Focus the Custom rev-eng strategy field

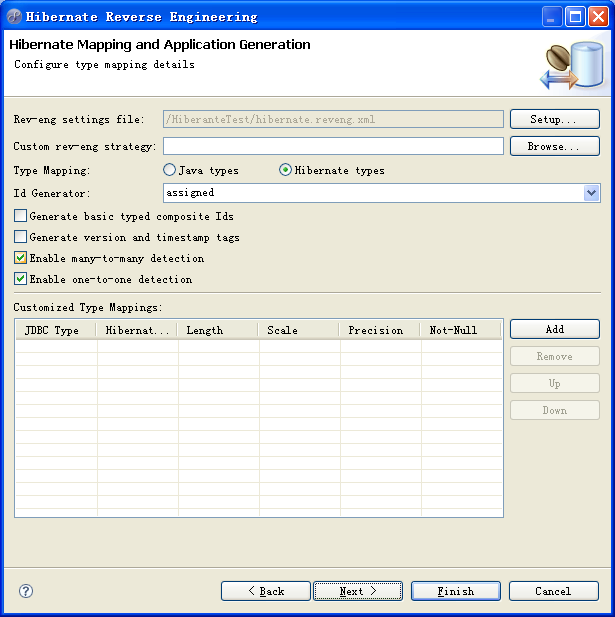point(333,146)
